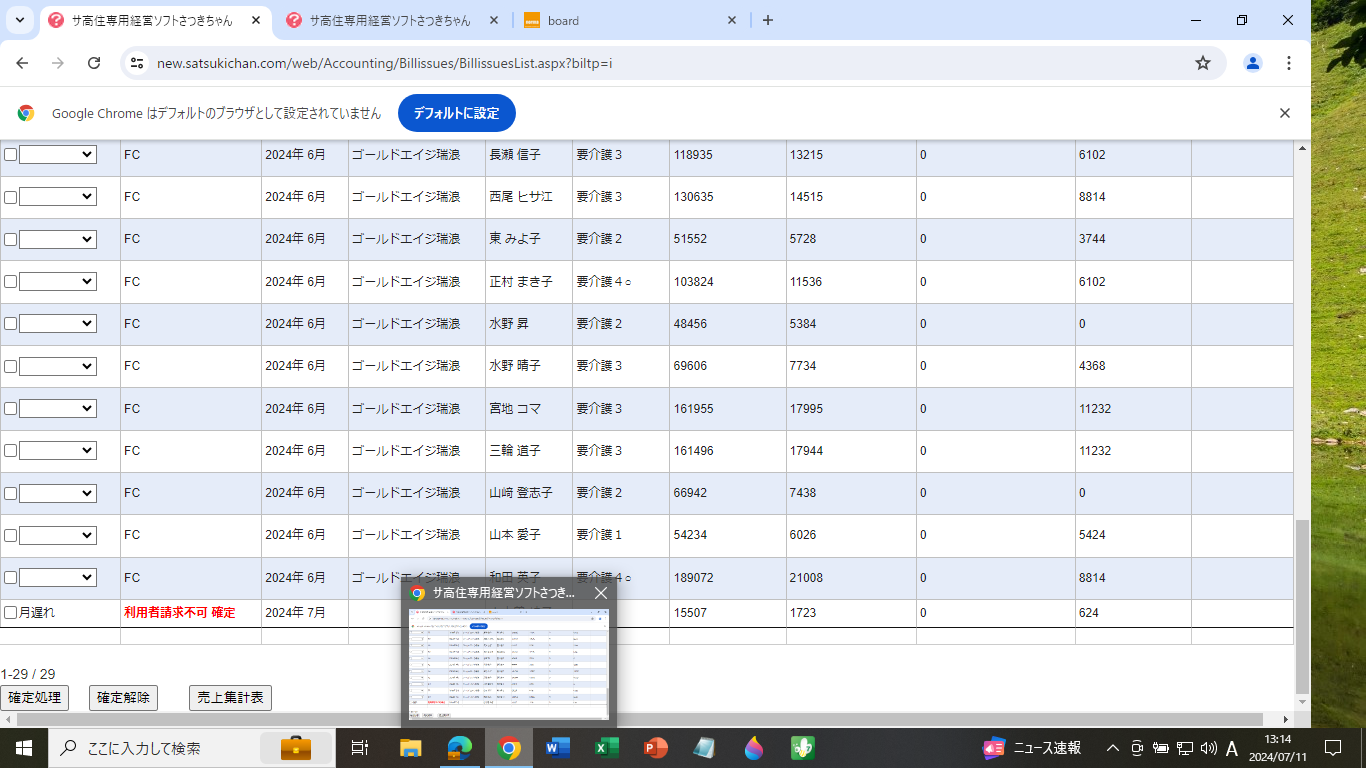The height and width of the screenshot is (768, 1366).
Task: Switch to the second さつきちゃん tab
Action: pos(390,20)
